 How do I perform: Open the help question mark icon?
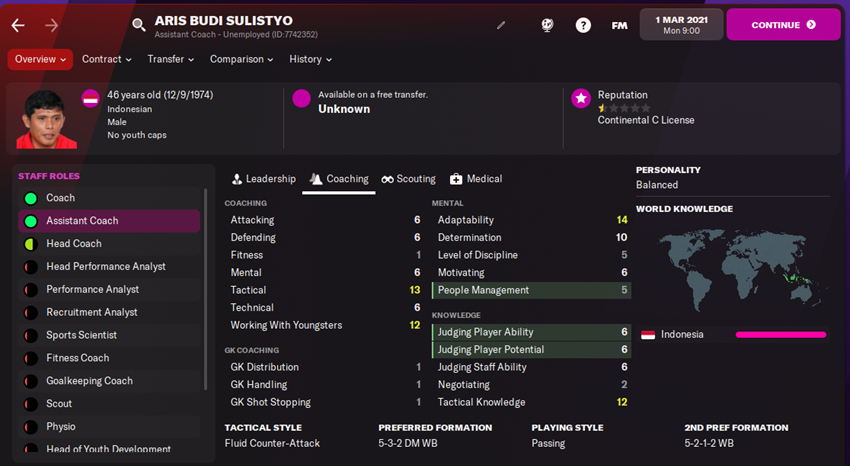coord(583,25)
